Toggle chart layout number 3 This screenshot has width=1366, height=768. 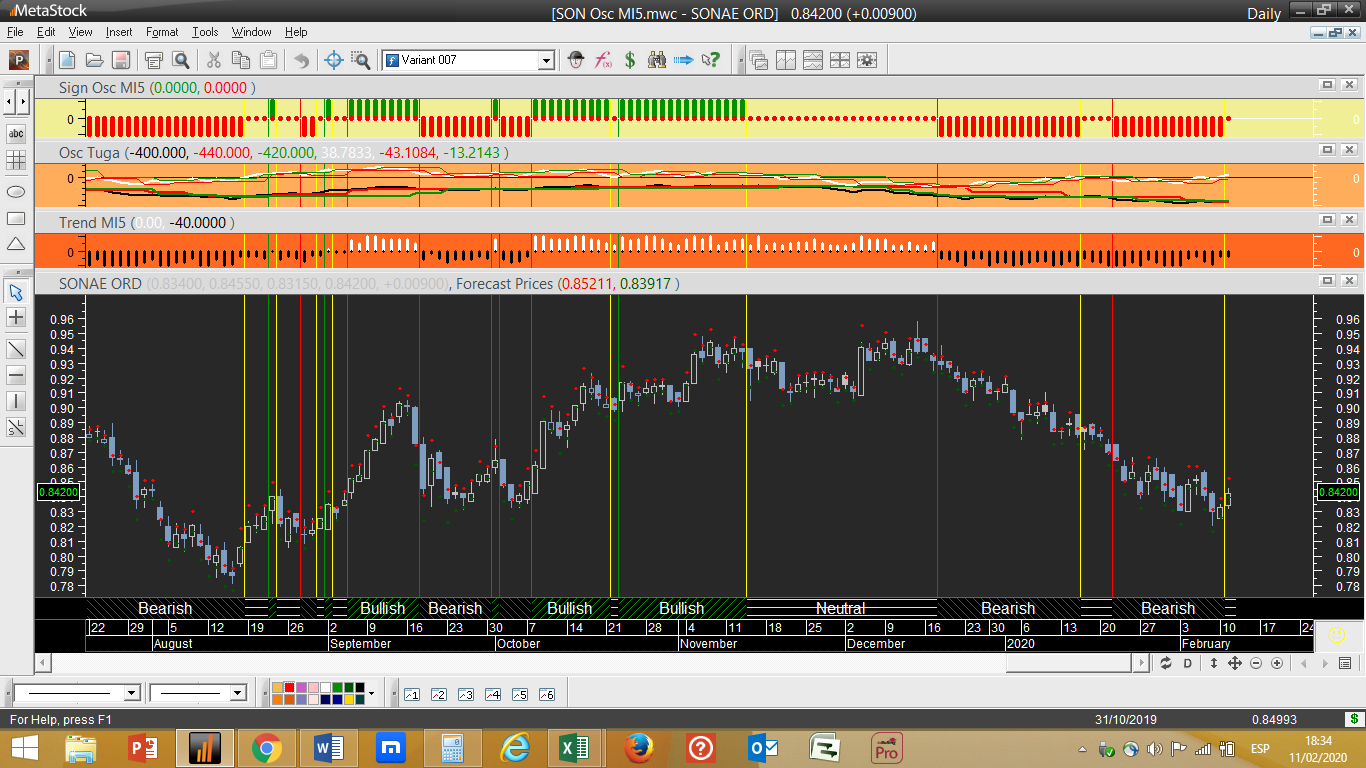click(465, 694)
